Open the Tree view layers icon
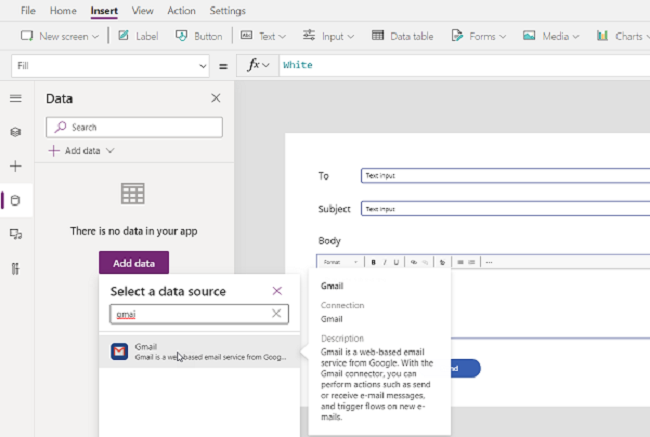This screenshot has height=437, width=650. (16, 132)
